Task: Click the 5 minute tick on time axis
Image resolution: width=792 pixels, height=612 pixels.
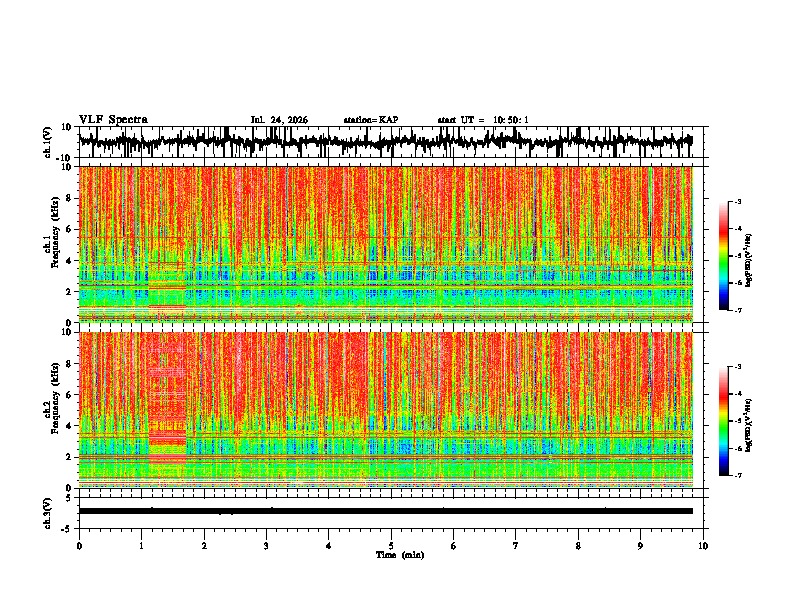Action: click(x=391, y=546)
